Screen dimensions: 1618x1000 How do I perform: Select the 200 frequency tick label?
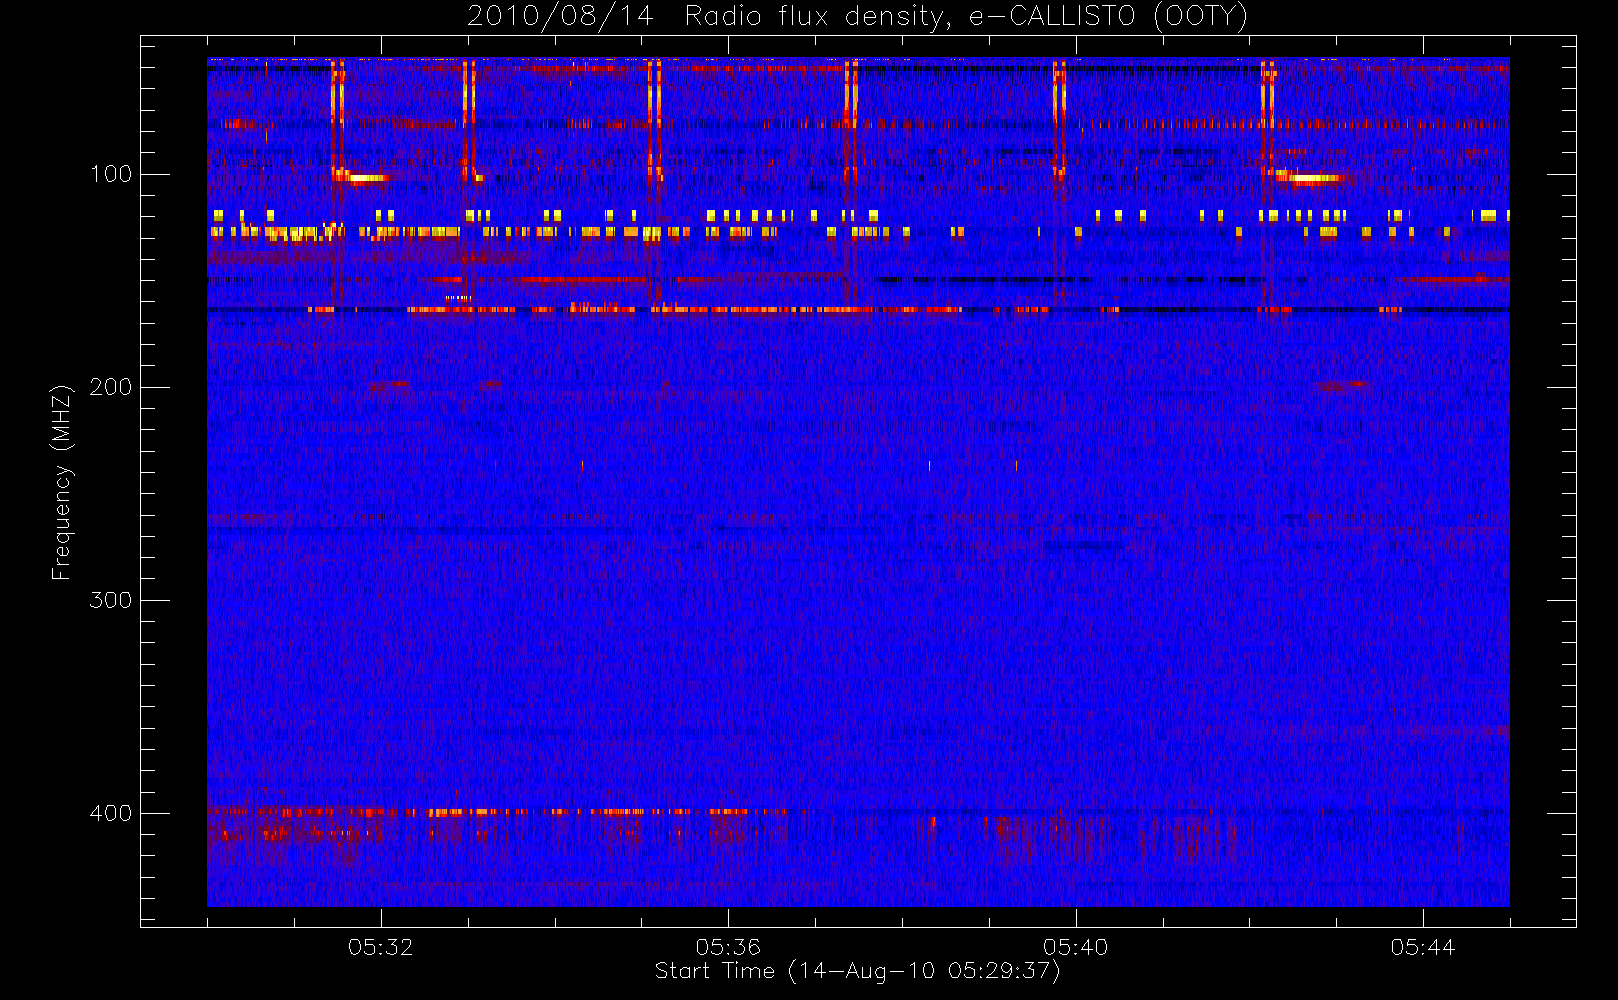click(111, 387)
